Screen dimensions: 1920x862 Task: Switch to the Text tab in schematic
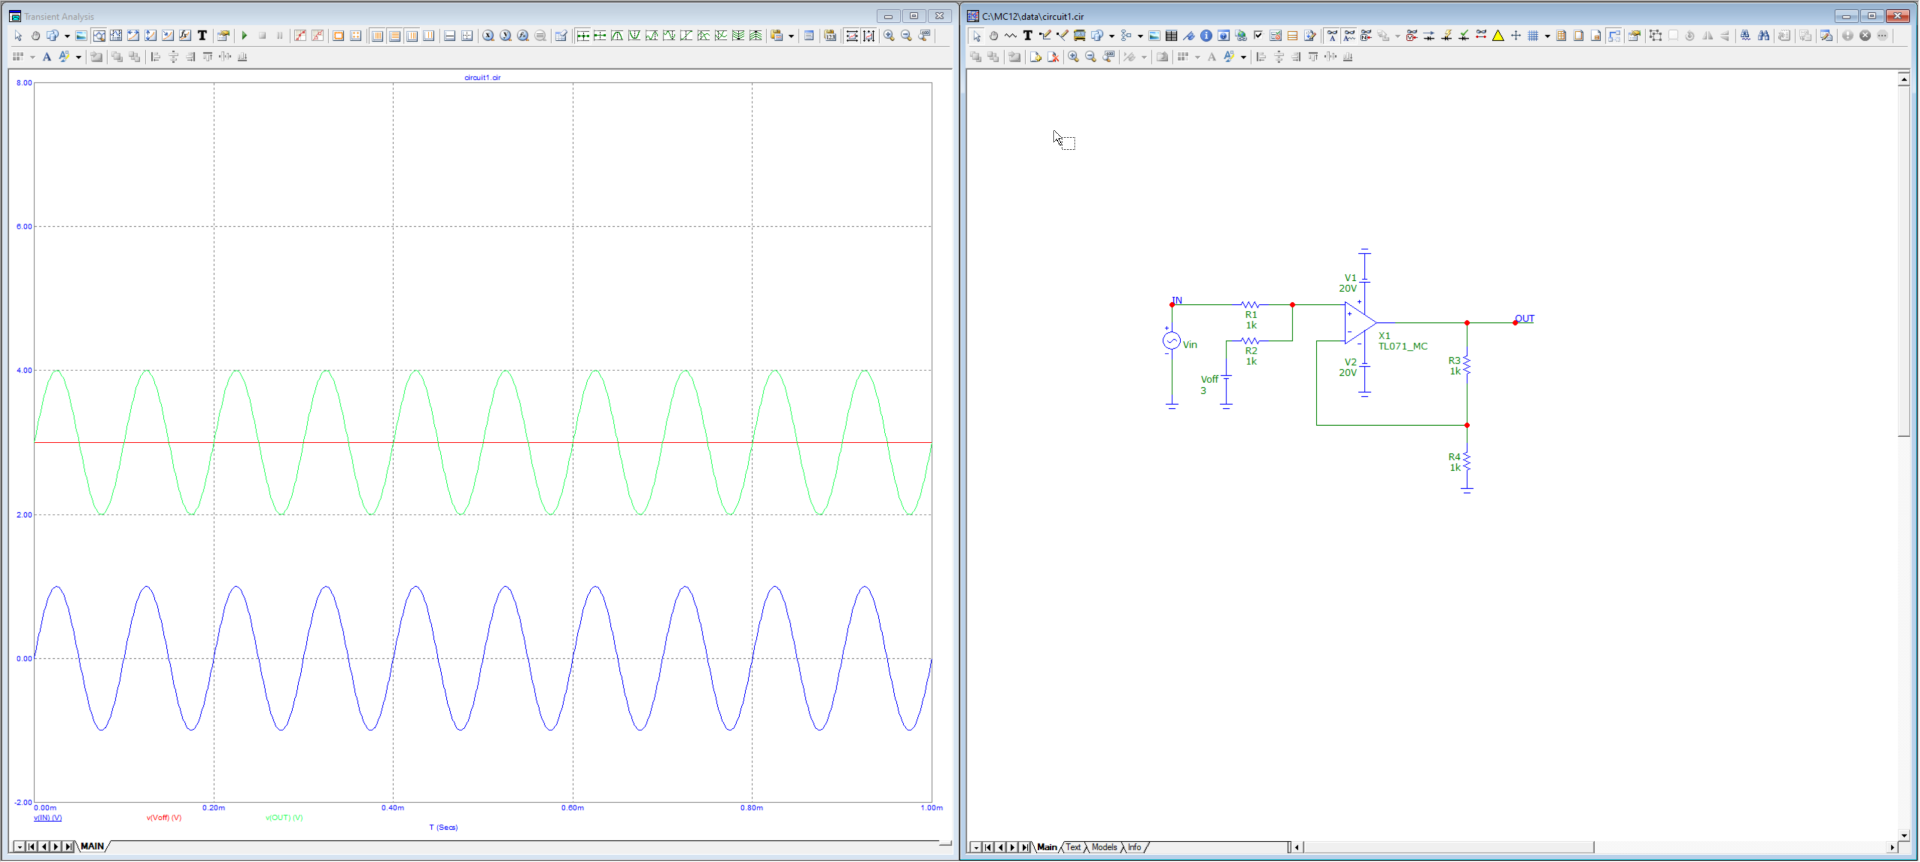pyautogui.click(x=1073, y=847)
